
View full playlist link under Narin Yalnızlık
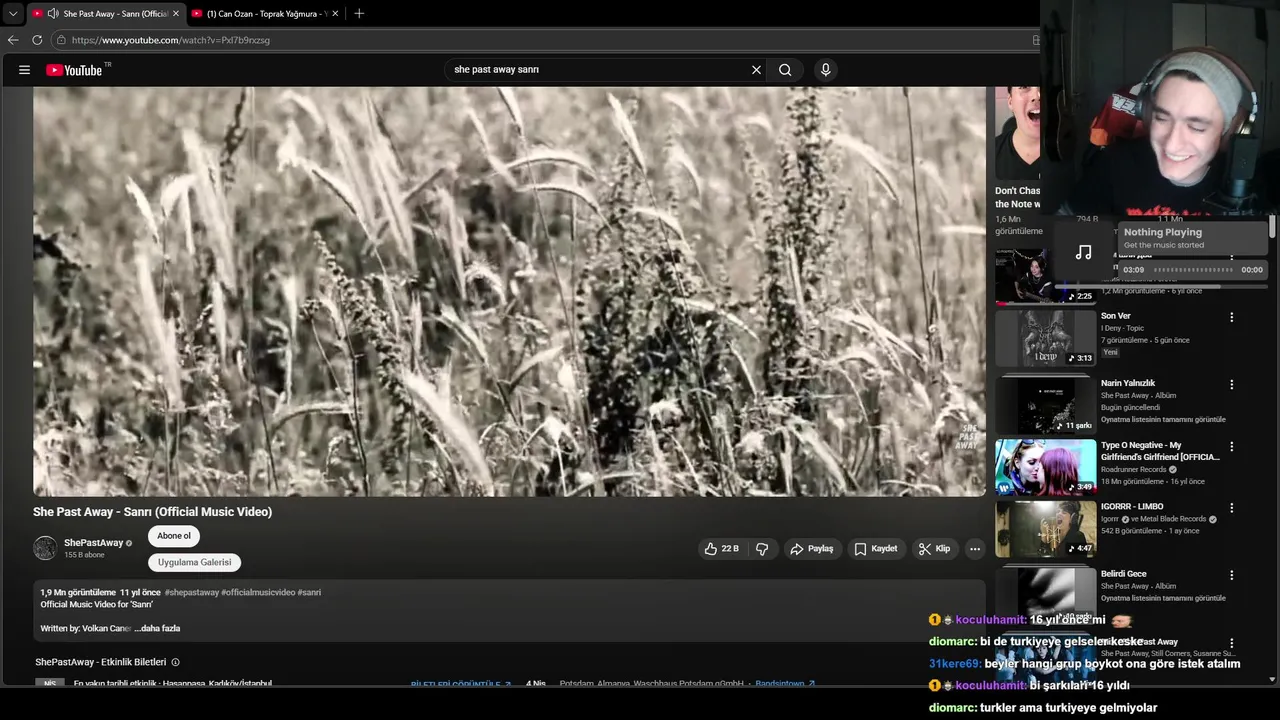pos(1163,420)
